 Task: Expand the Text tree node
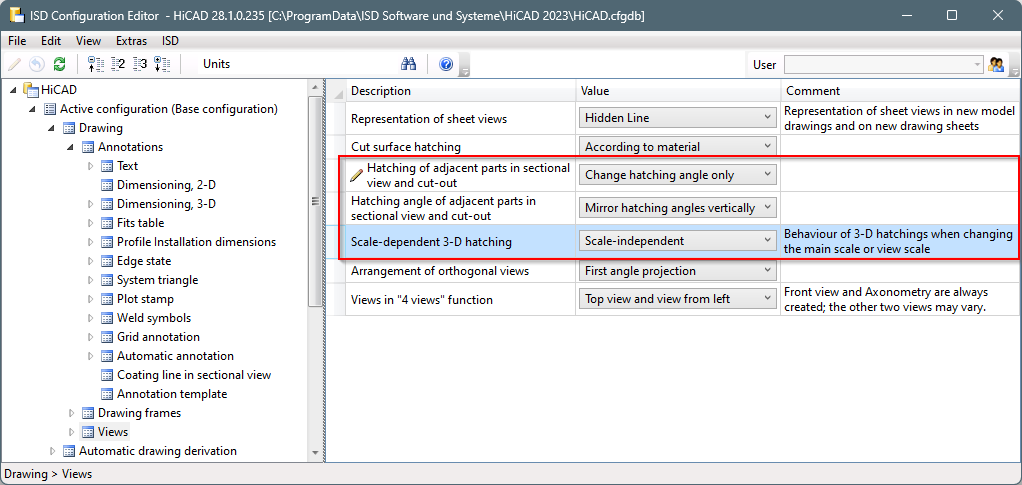click(91, 166)
